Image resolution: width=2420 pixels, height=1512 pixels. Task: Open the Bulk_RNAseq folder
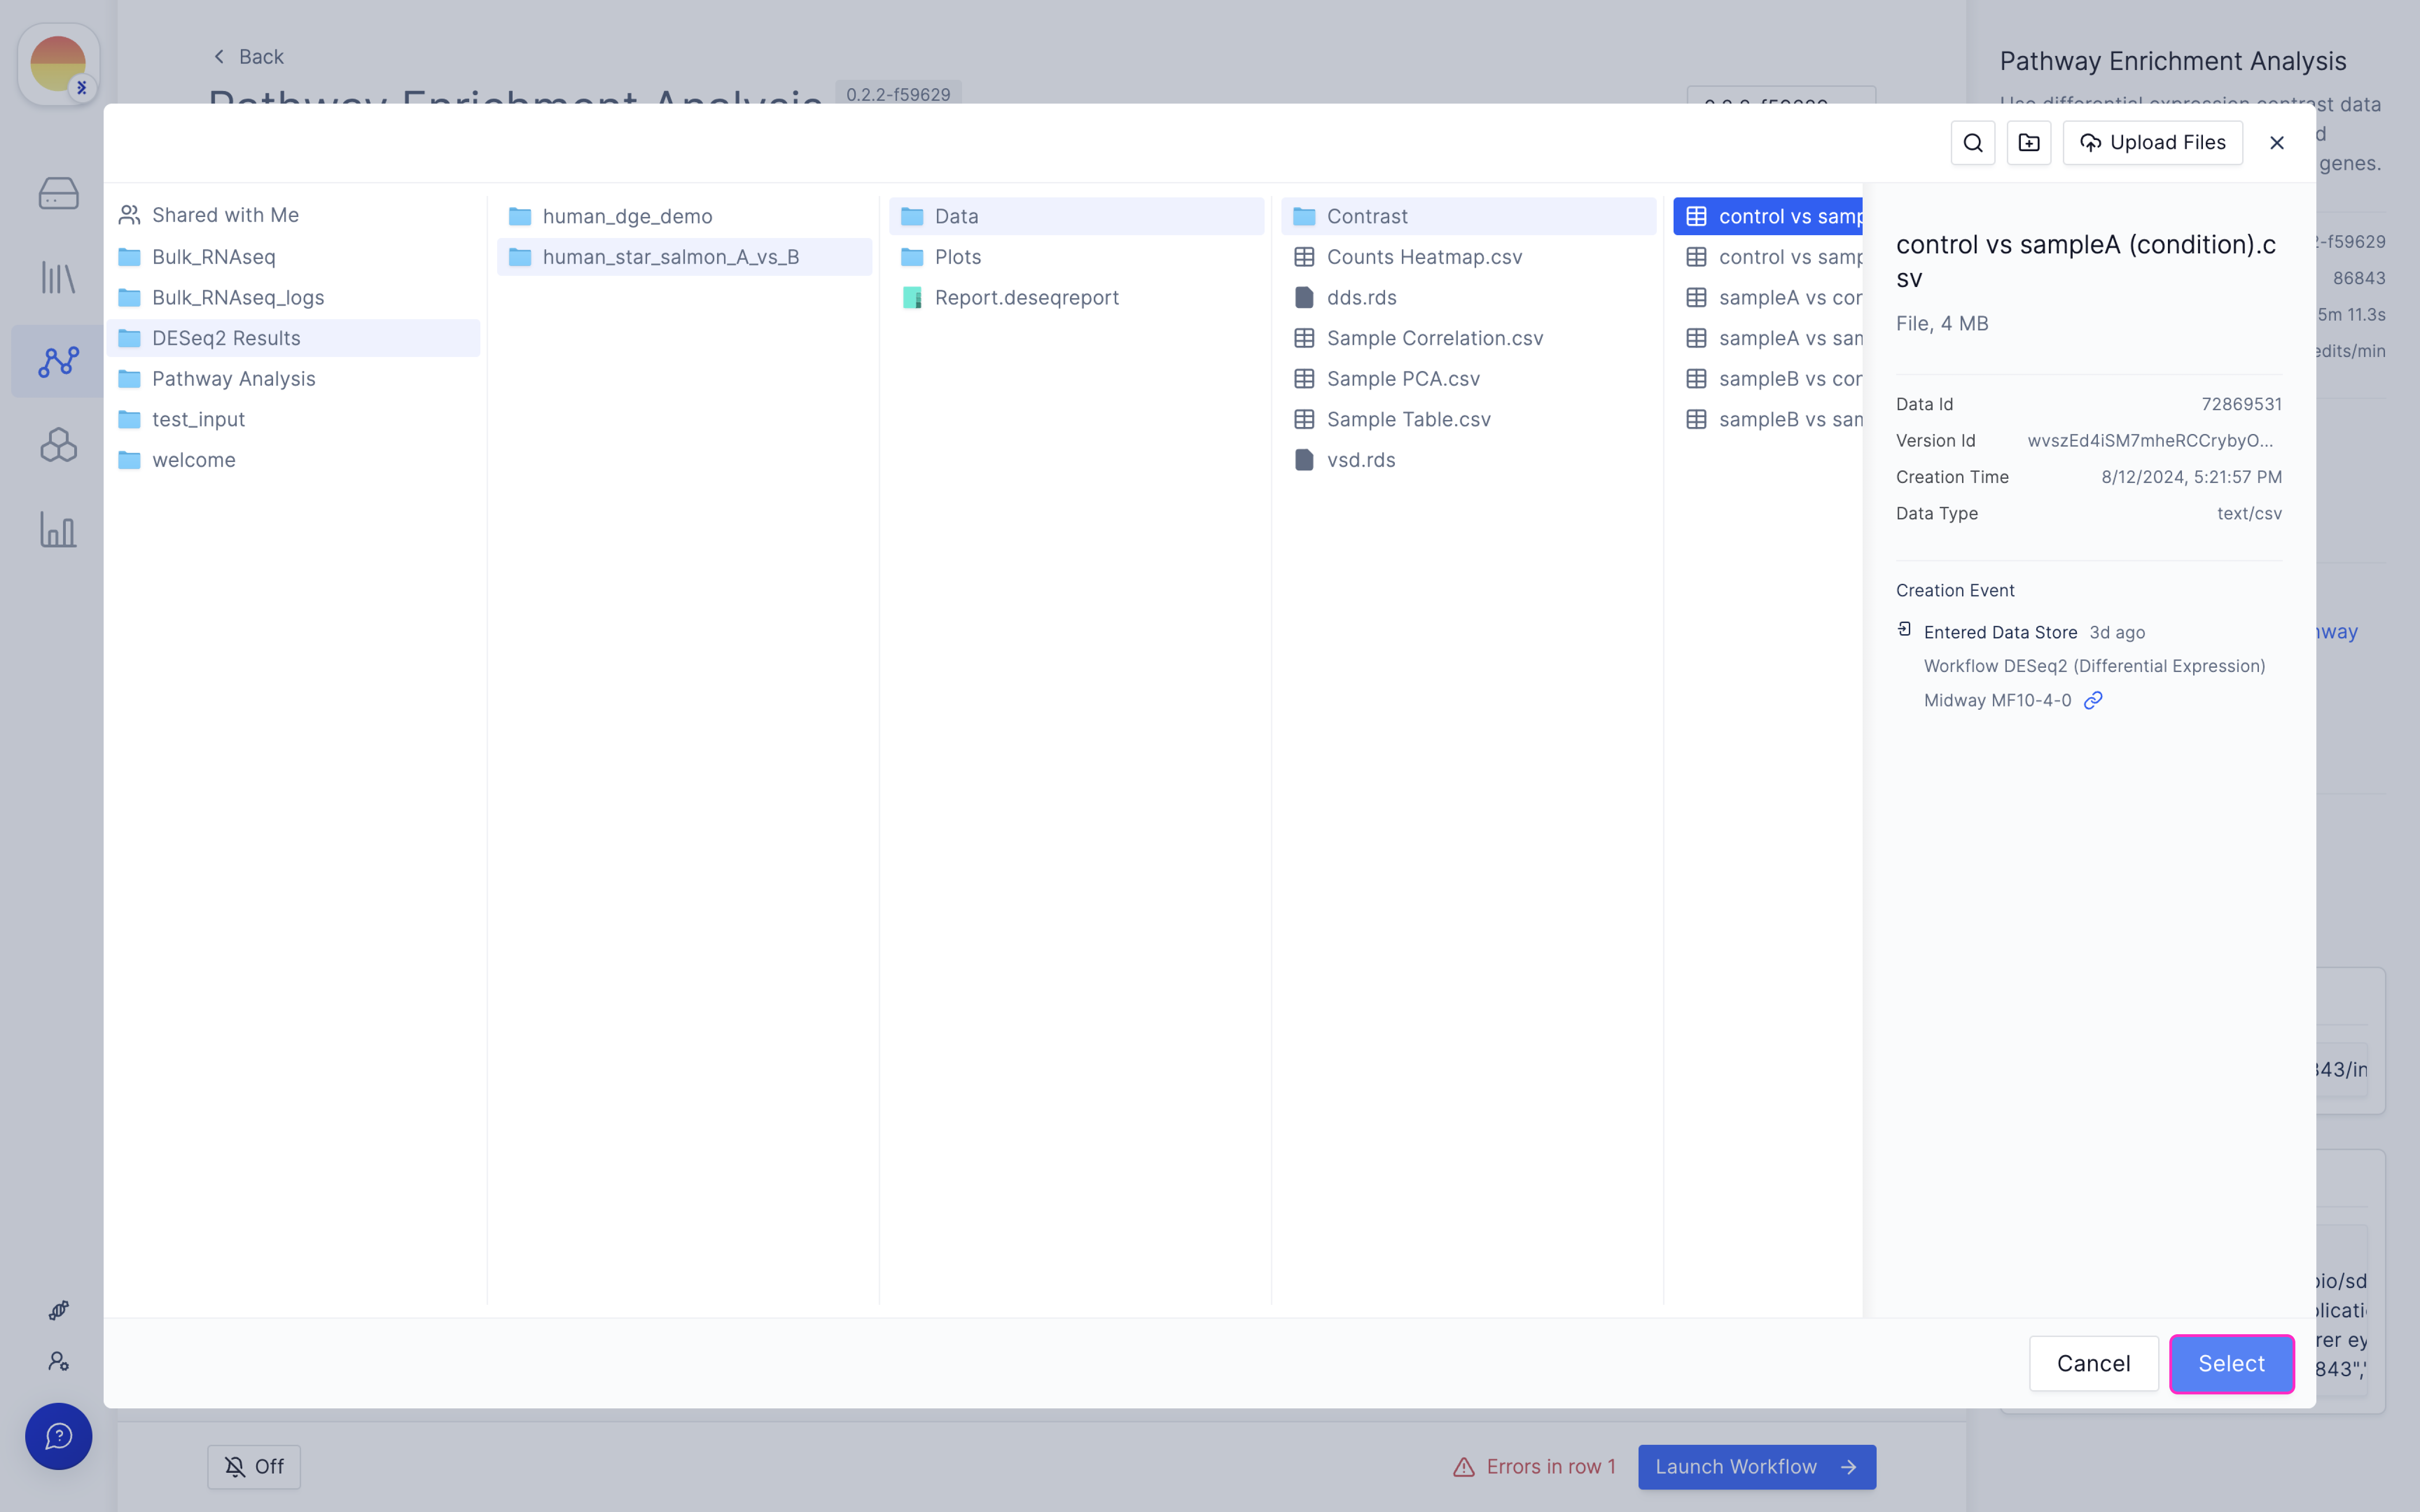tap(294, 257)
